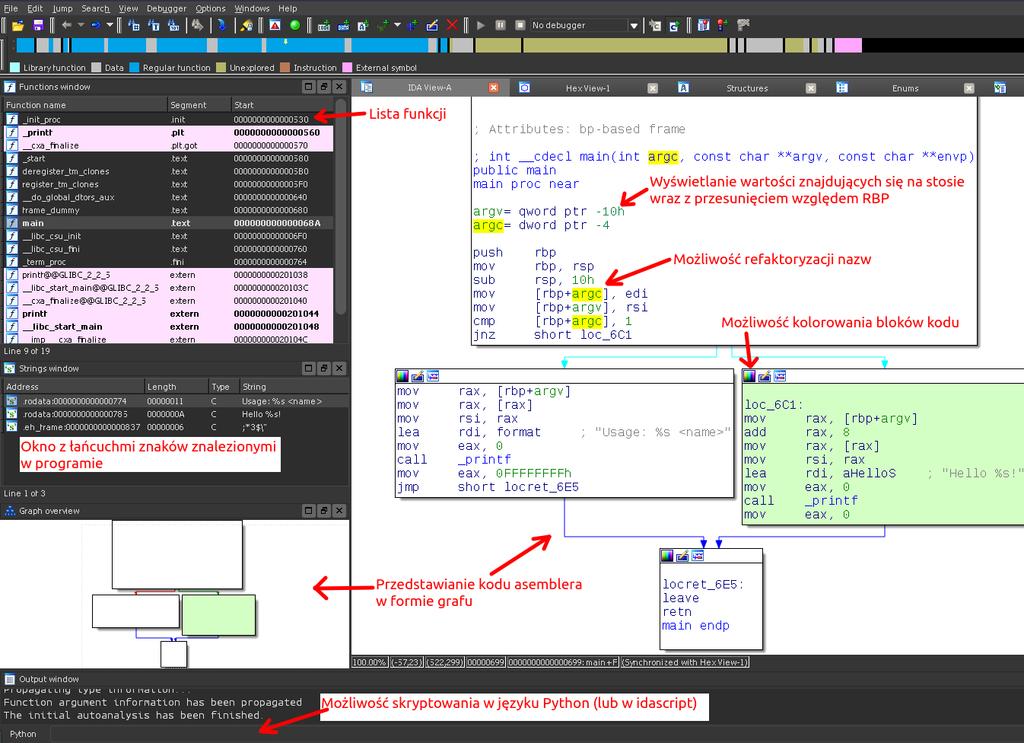Switch to the Hex View-1 tab

pyautogui.click(x=588, y=88)
